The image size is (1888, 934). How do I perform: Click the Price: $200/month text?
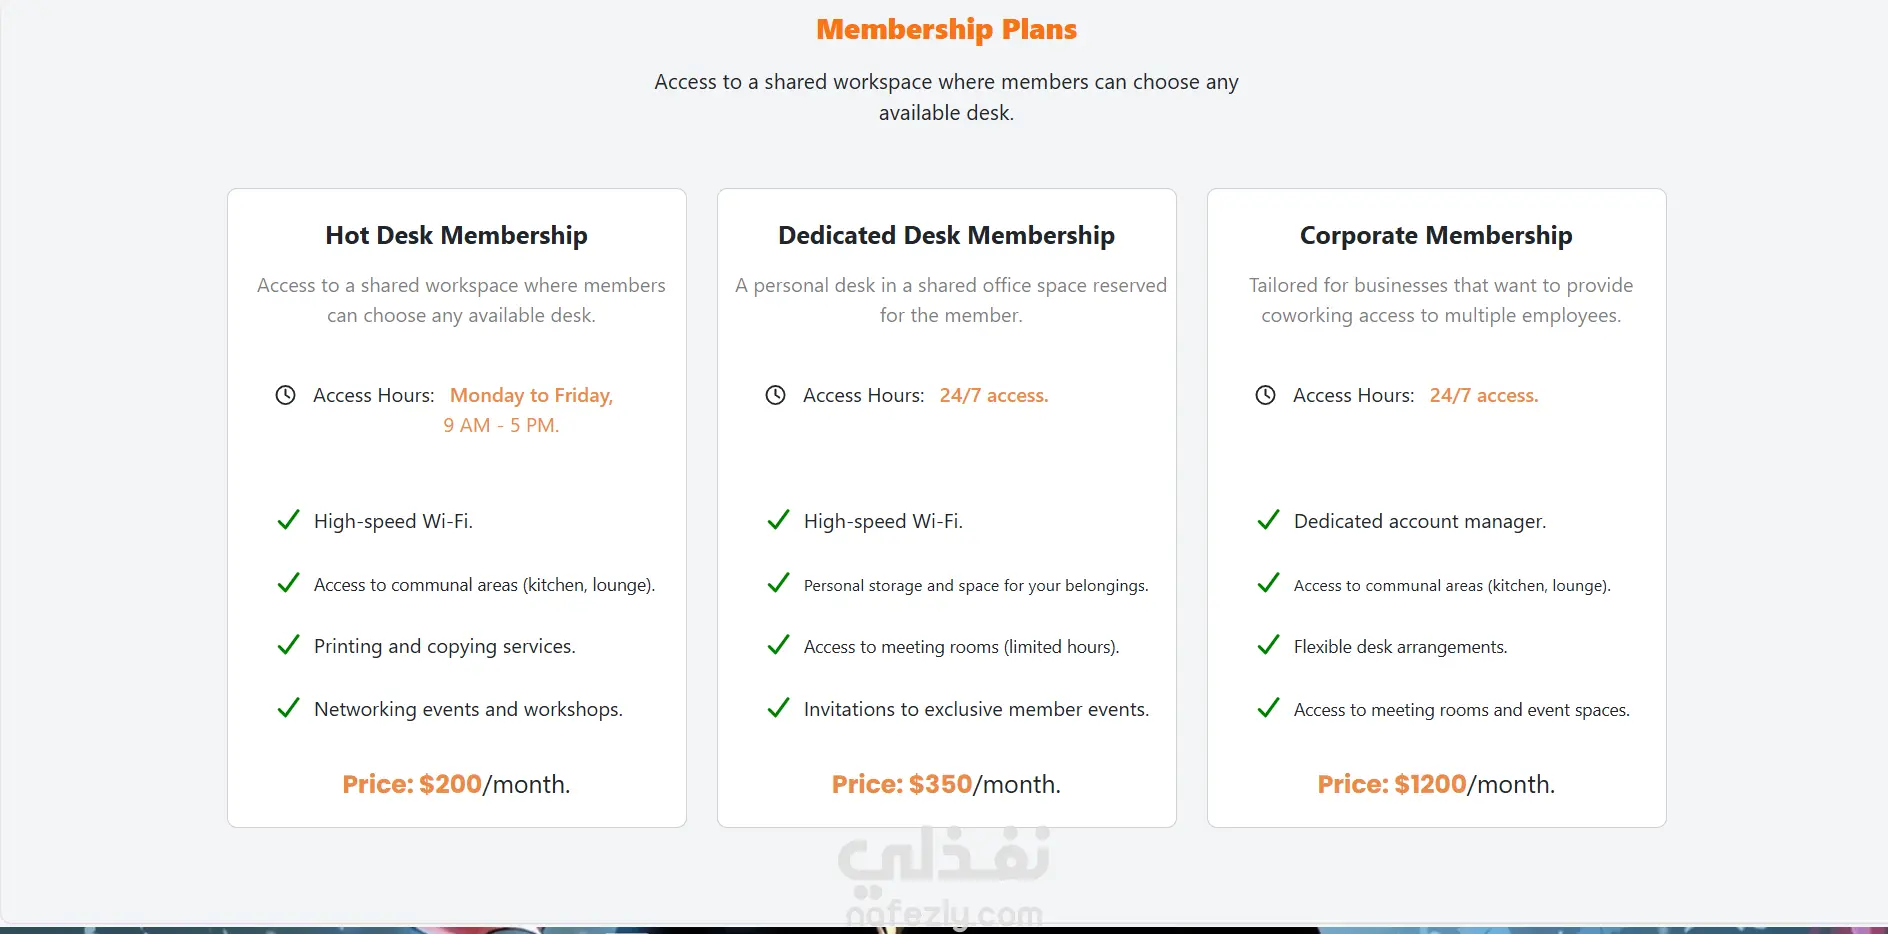pyautogui.click(x=456, y=784)
